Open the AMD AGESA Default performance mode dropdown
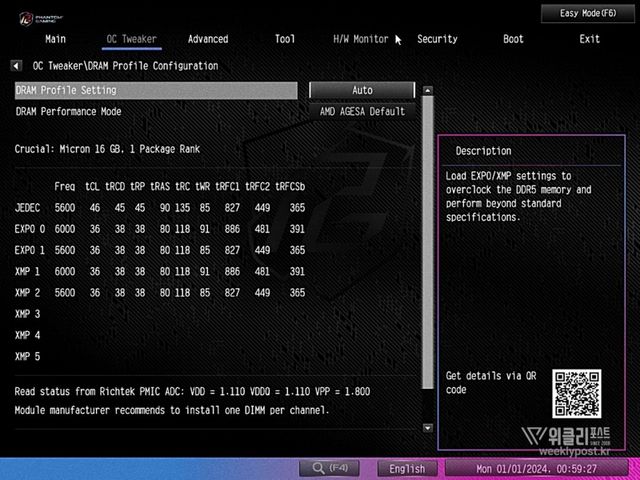 361,111
